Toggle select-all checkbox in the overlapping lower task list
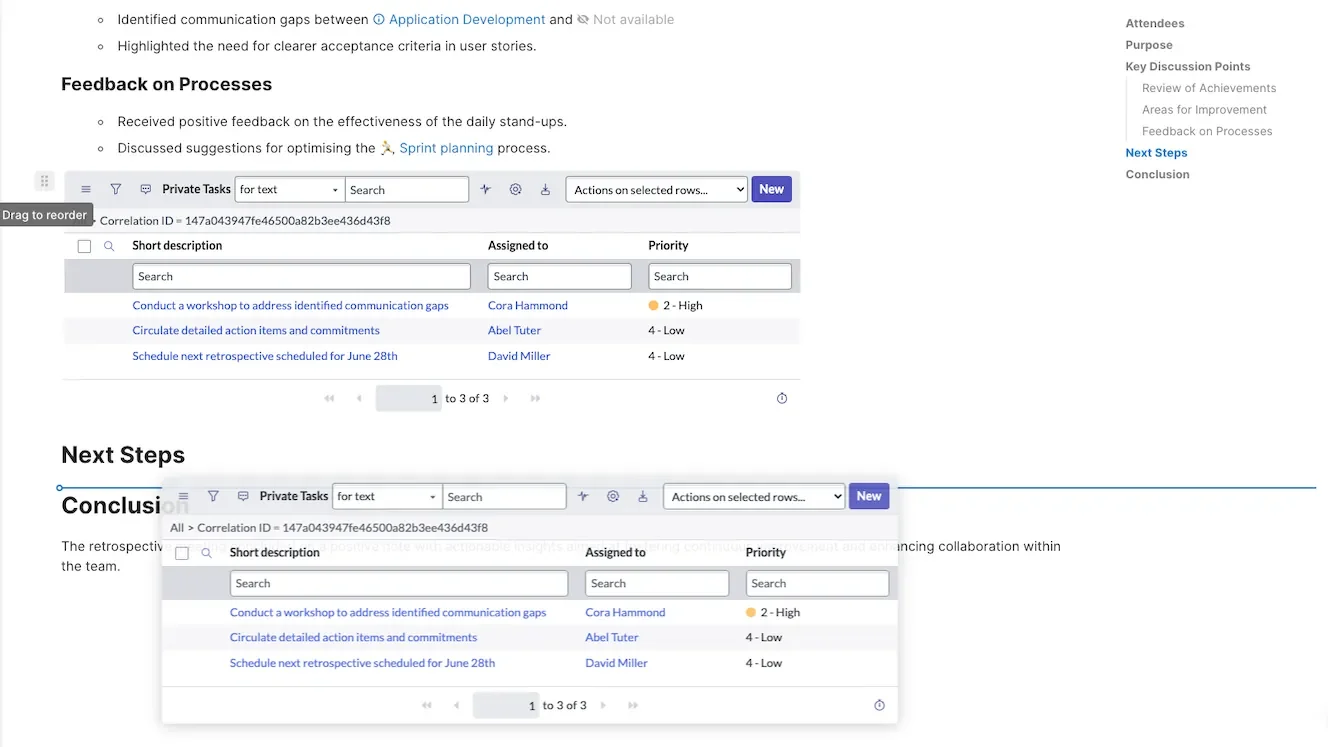Image resolution: width=1328 pixels, height=747 pixels. (182, 553)
